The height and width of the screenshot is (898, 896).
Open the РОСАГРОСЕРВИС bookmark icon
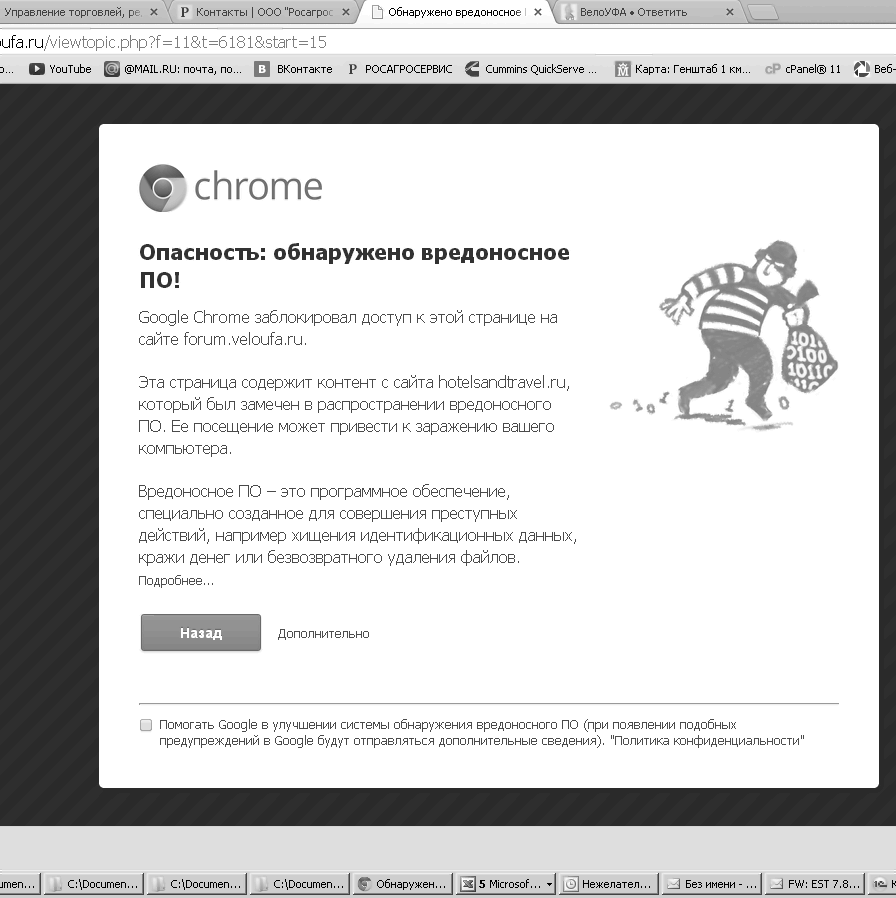[353, 69]
